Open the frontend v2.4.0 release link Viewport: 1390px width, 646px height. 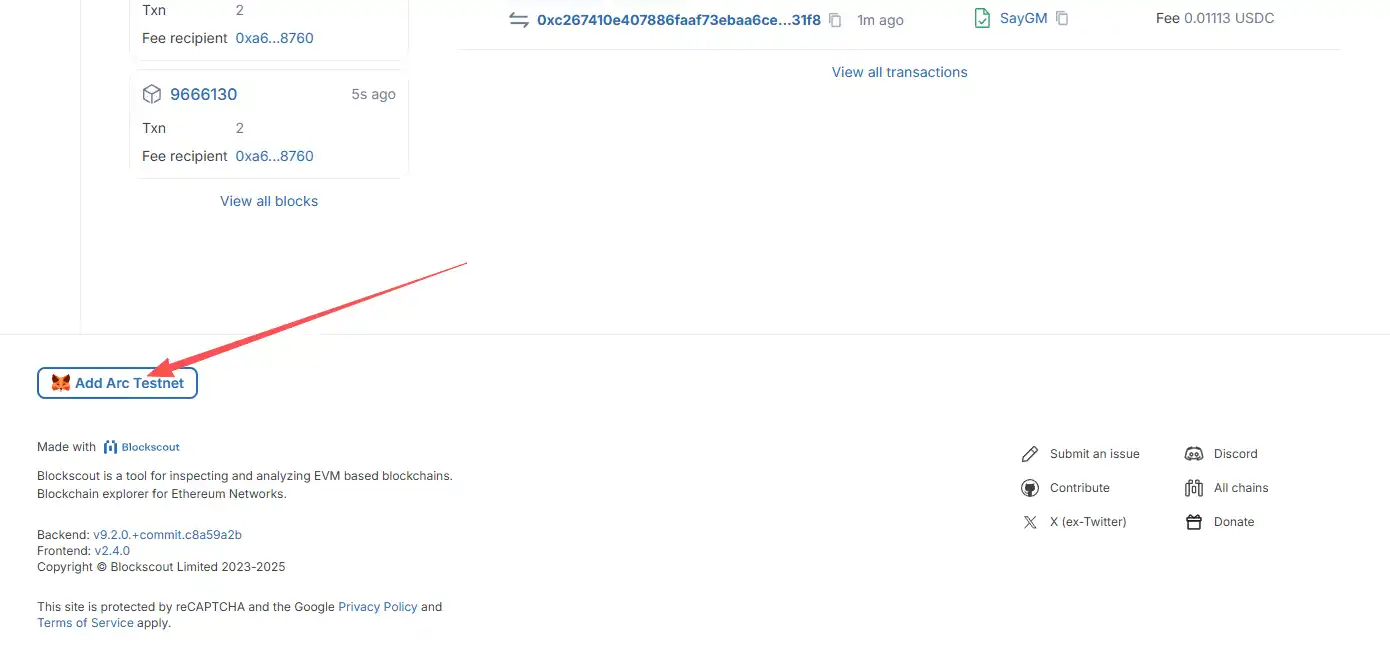pyautogui.click(x=112, y=550)
